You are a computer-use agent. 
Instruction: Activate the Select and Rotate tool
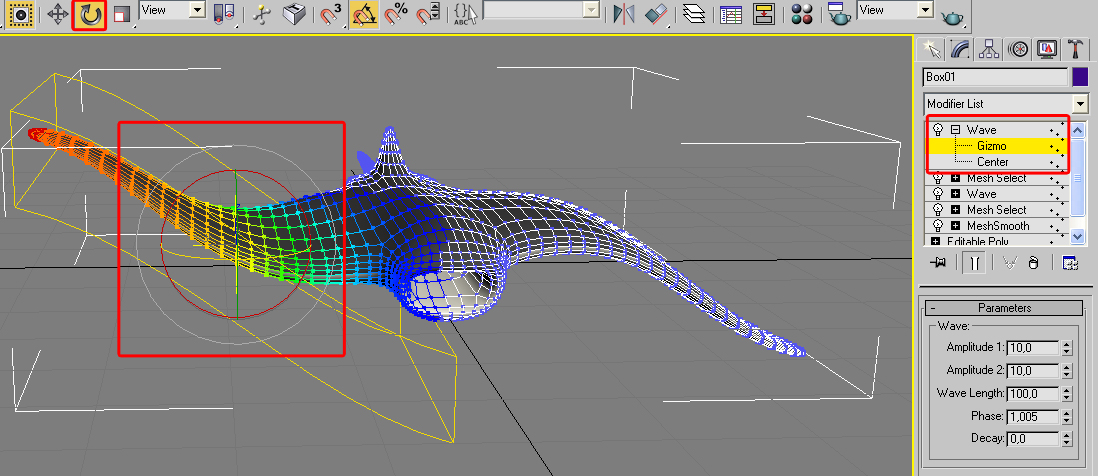point(90,15)
